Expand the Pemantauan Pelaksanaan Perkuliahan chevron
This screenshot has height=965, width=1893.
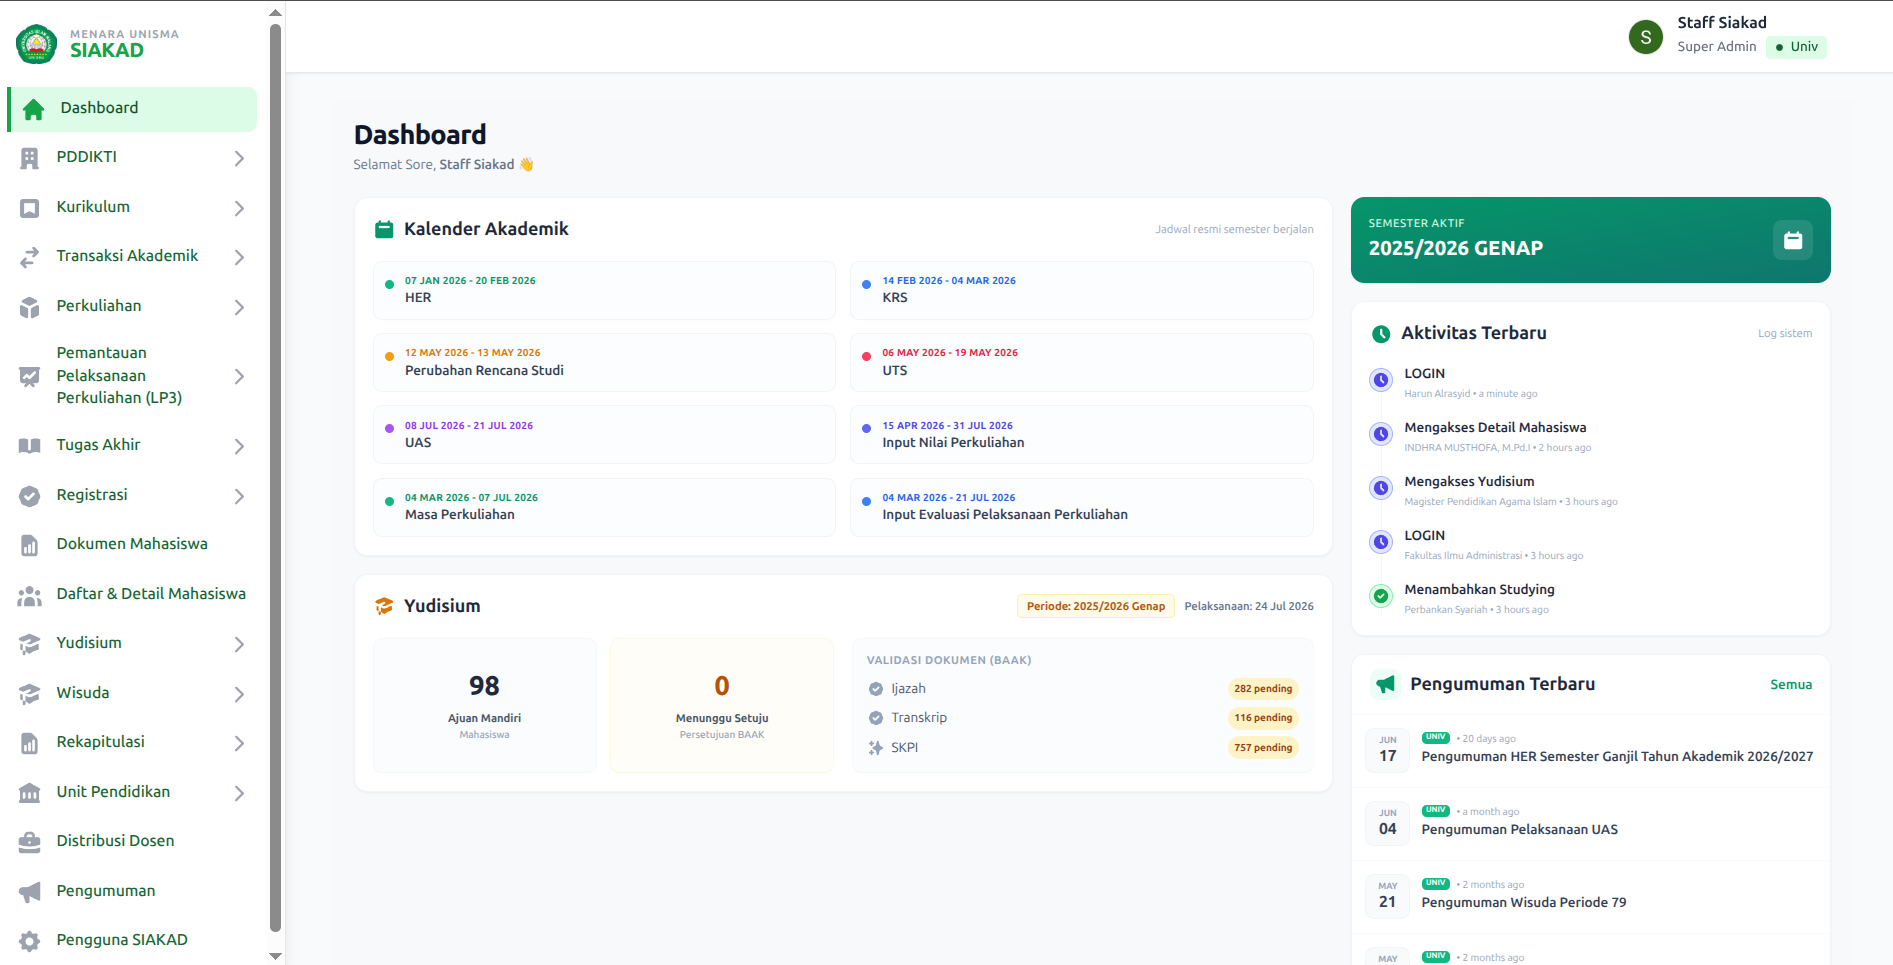pos(239,376)
